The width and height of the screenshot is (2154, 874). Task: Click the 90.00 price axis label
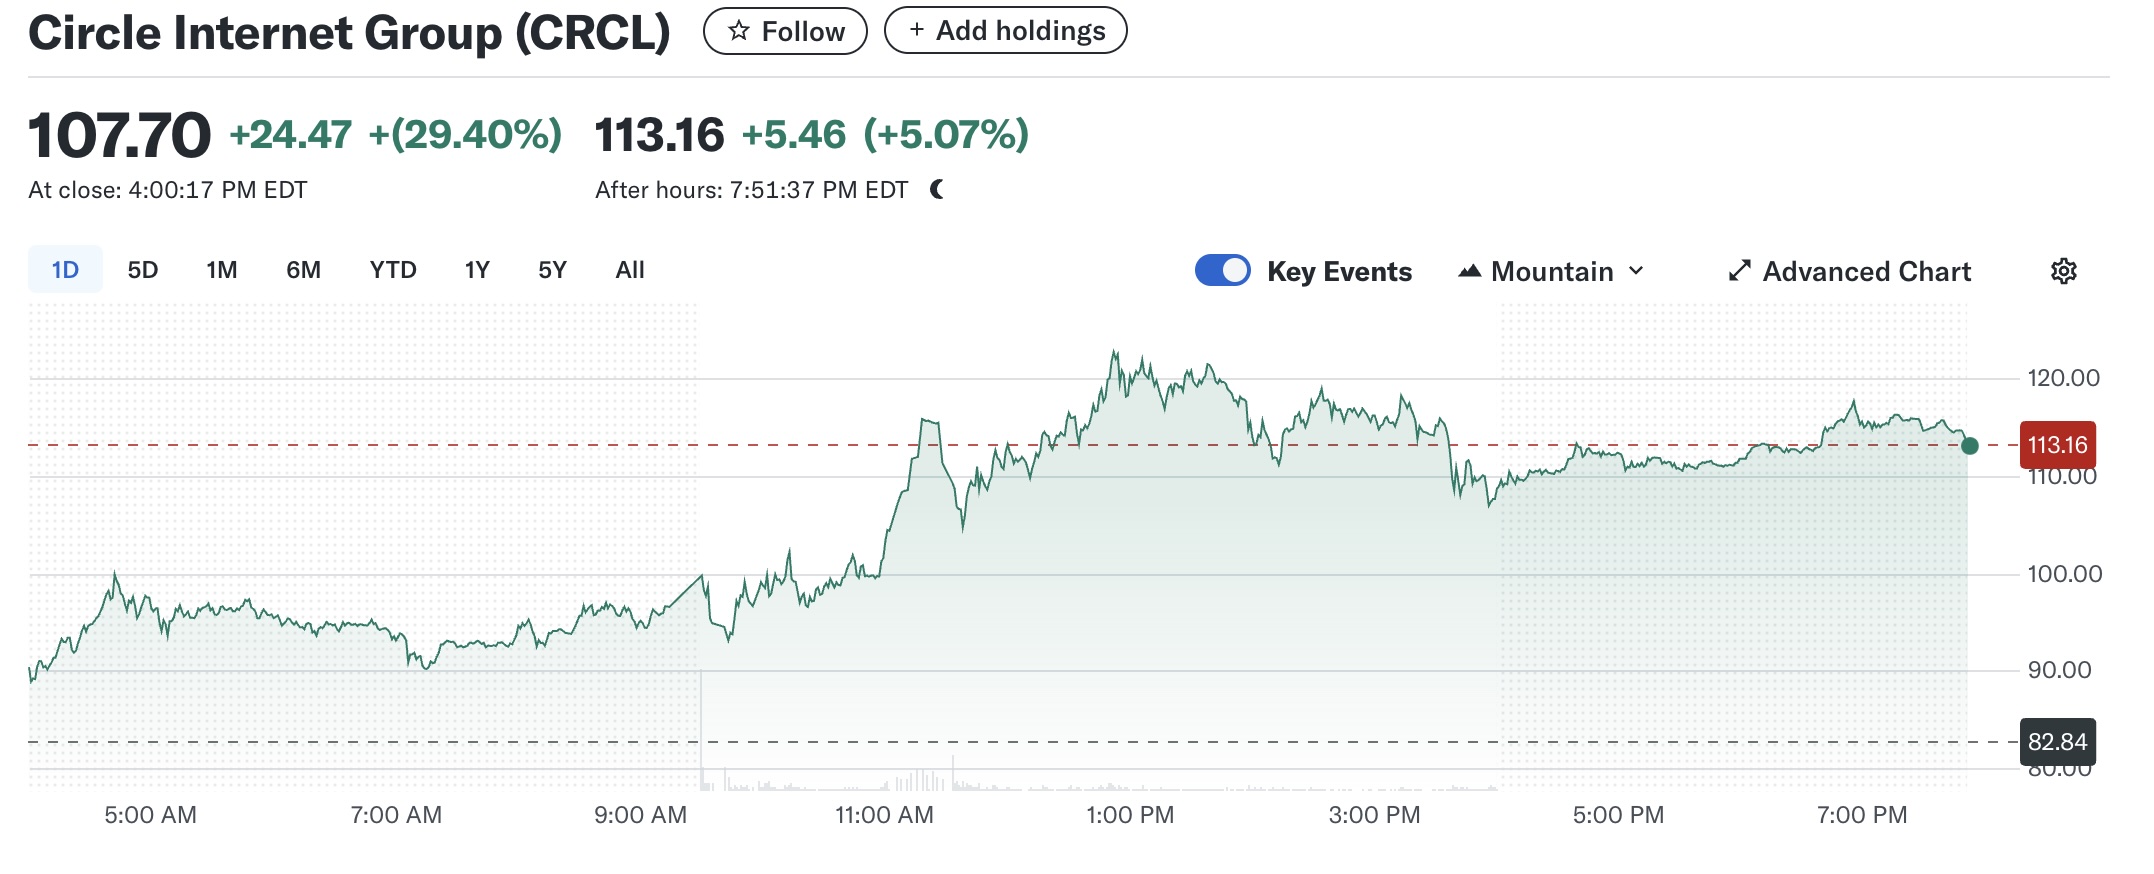(2059, 670)
